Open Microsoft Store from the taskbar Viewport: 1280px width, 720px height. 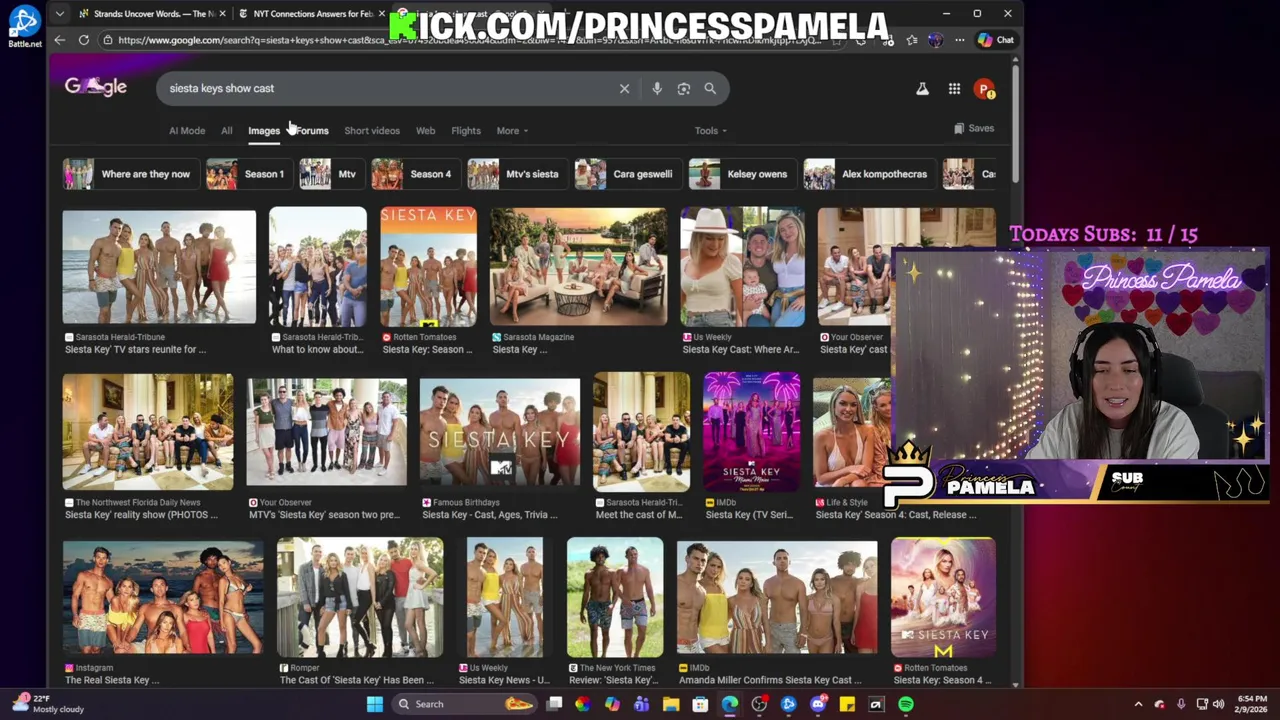[x=700, y=704]
